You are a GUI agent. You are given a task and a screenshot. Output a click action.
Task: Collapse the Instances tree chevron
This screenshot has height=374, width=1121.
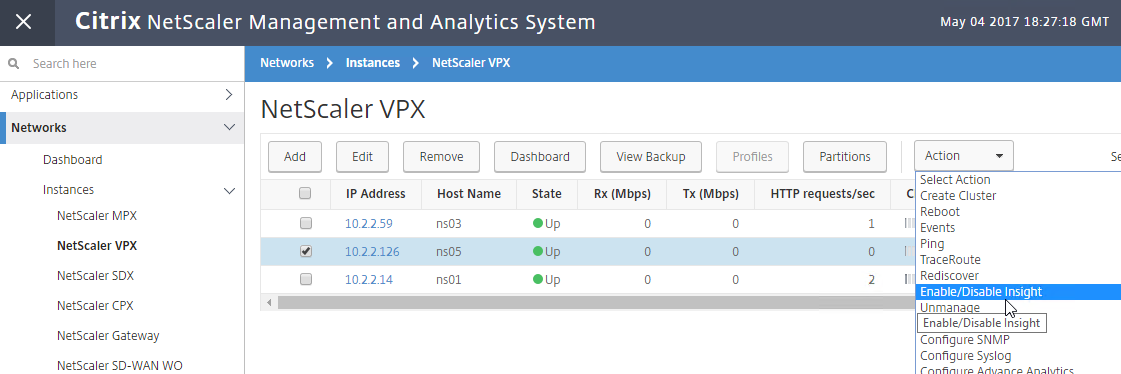pyautogui.click(x=229, y=190)
